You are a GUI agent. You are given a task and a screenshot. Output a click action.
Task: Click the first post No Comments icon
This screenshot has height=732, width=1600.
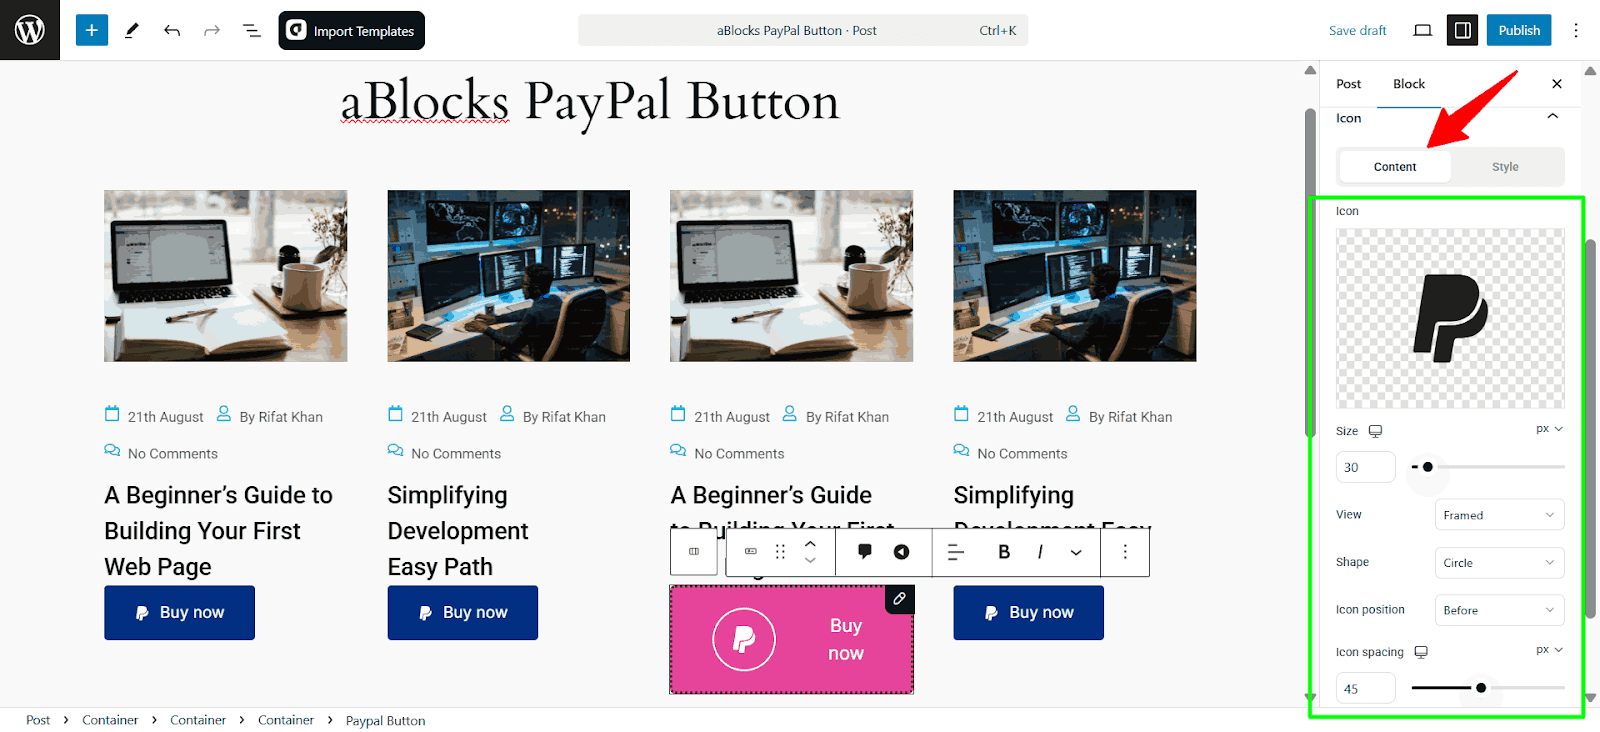[112, 451]
